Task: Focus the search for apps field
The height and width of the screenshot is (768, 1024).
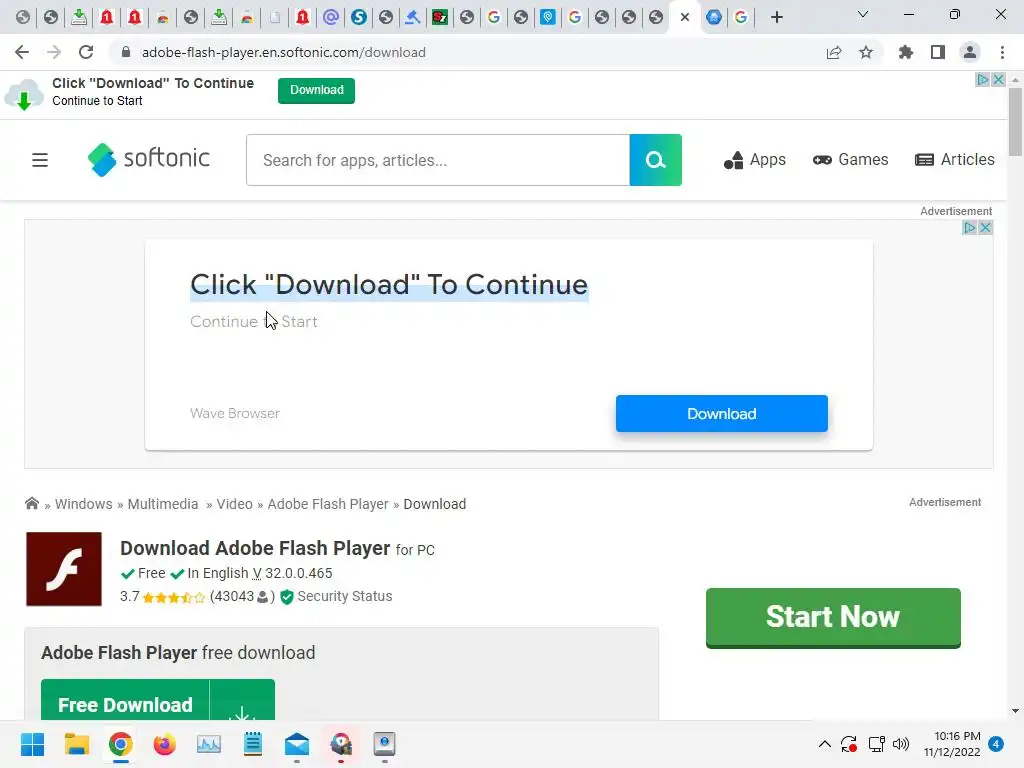Action: [x=438, y=160]
